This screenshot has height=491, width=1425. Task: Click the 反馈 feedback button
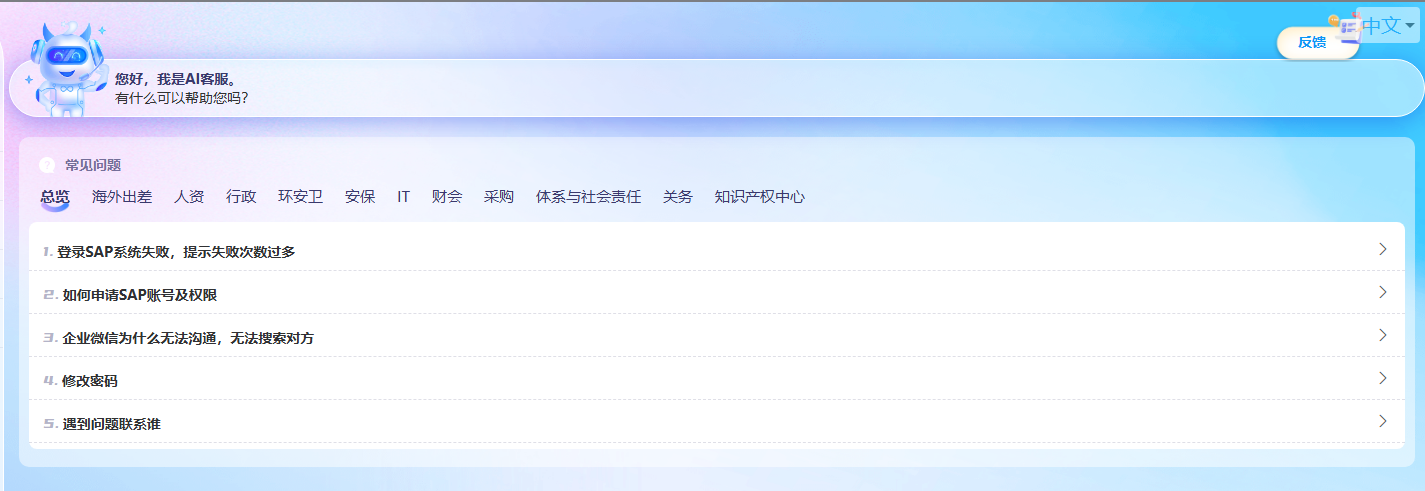click(1312, 42)
